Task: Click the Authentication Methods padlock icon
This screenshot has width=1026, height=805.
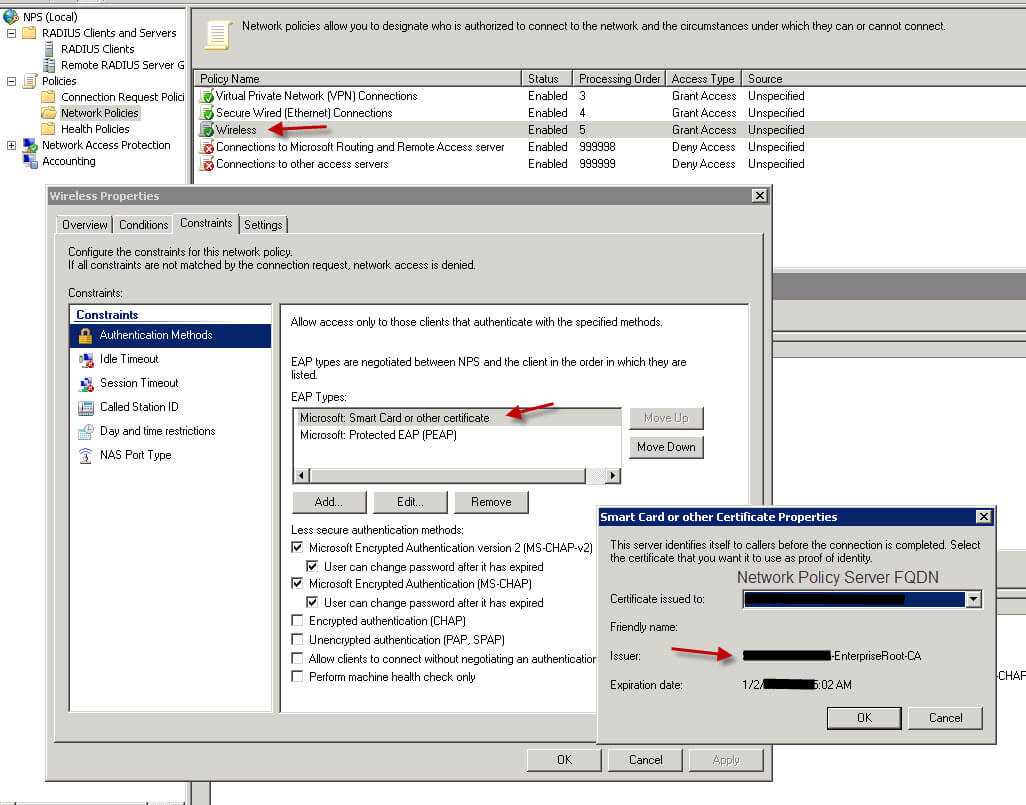Action: point(85,336)
